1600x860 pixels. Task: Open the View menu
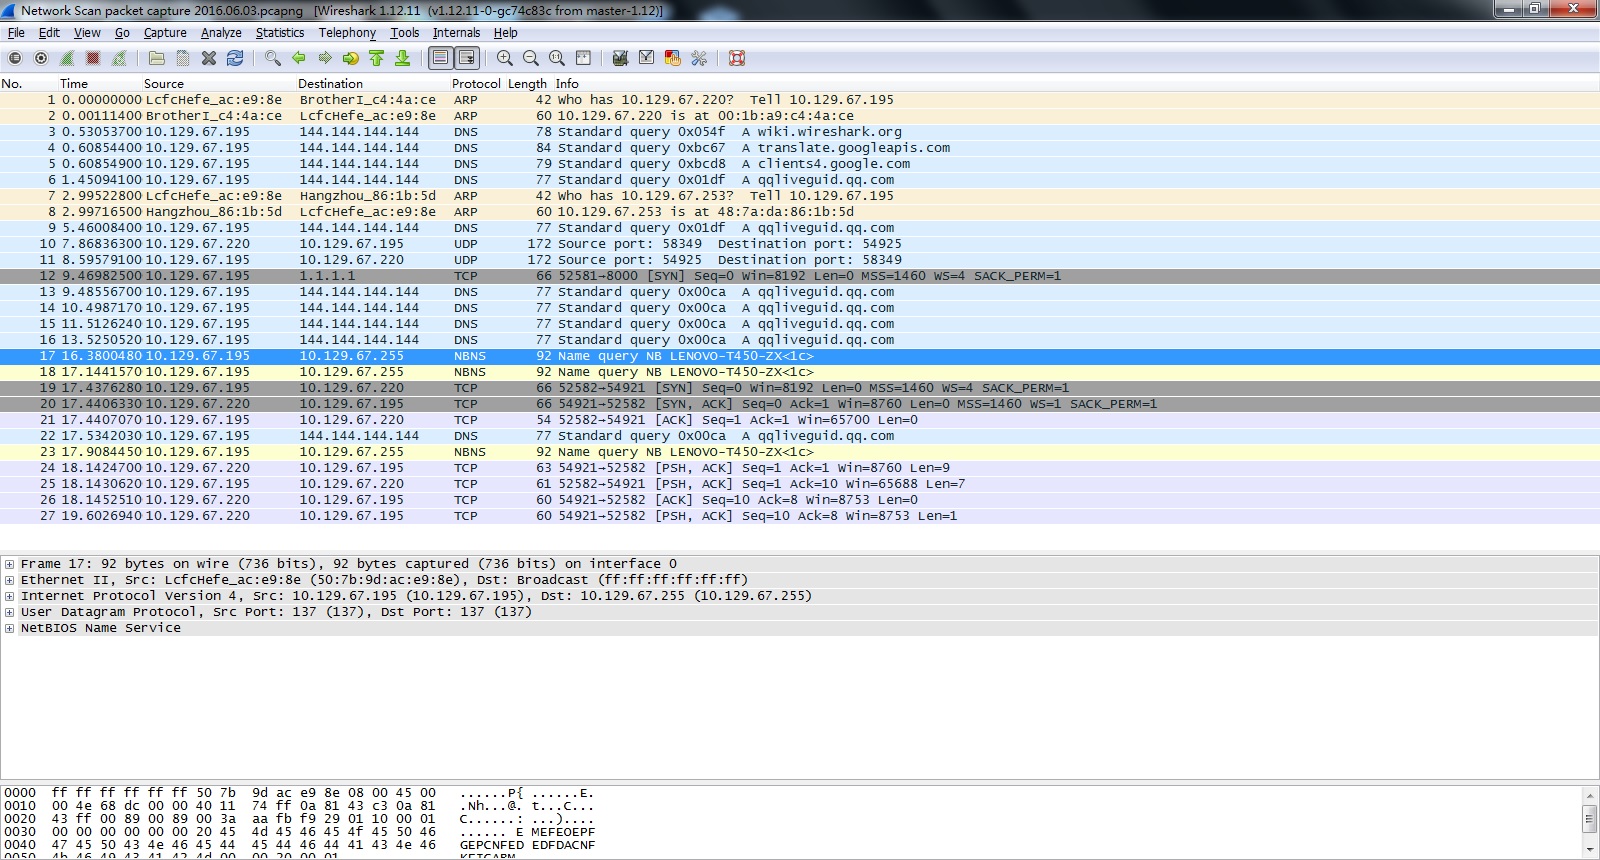(87, 32)
